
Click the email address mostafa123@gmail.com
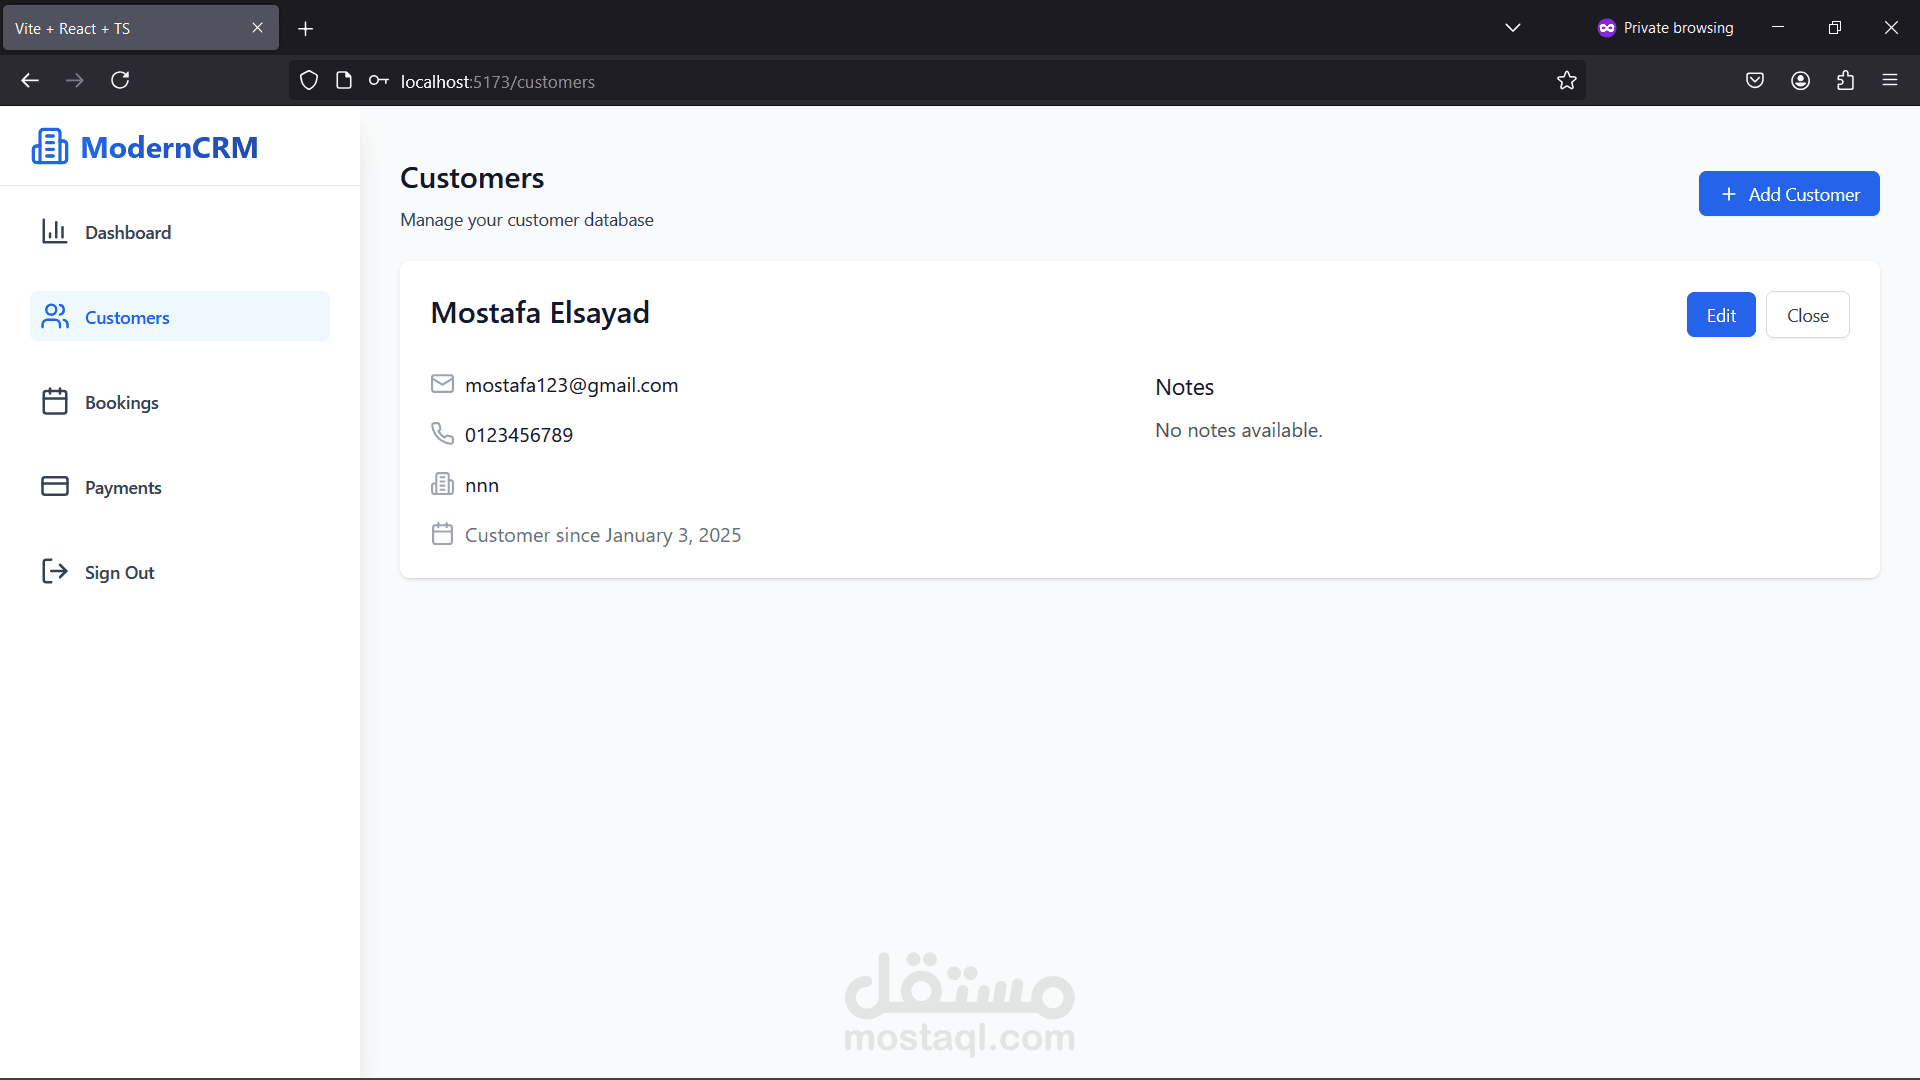point(571,385)
